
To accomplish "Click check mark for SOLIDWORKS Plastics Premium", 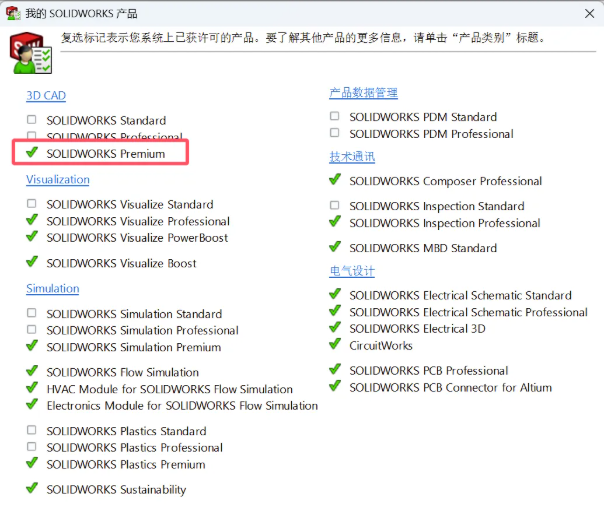I will tap(32, 463).
